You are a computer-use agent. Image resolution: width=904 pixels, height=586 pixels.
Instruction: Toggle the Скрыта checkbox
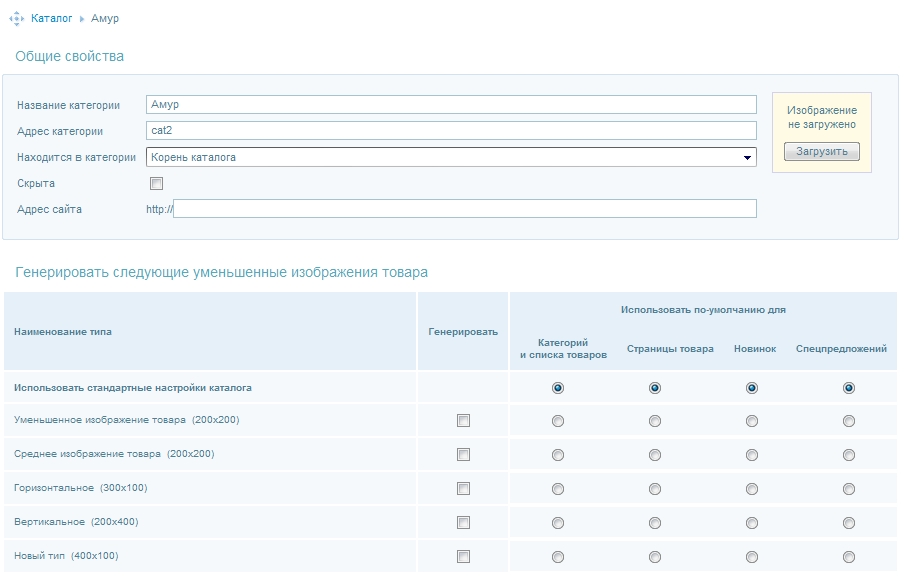[x=156, y=184]
